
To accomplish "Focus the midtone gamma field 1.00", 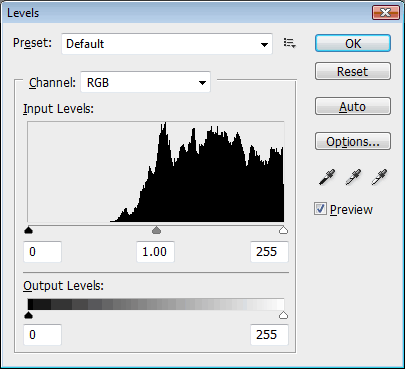I will [155, 252].
